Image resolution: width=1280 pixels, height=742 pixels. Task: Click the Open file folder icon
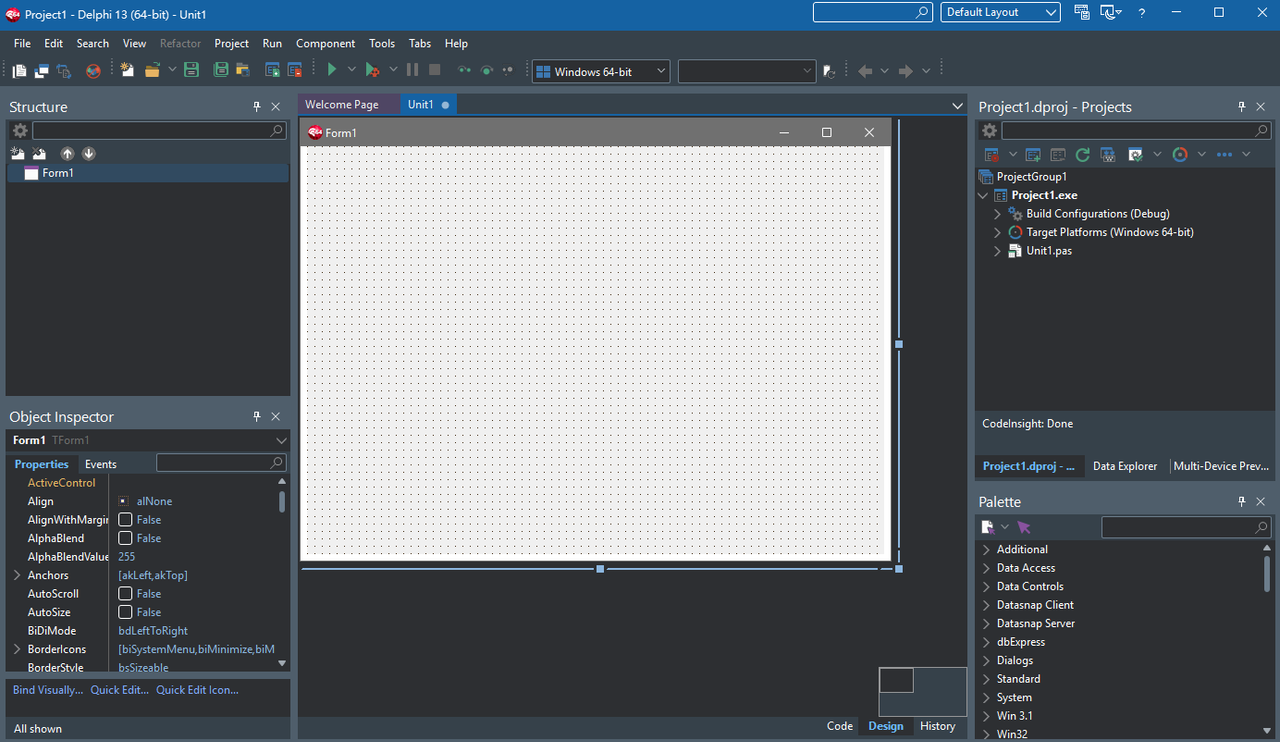[153, 70]
